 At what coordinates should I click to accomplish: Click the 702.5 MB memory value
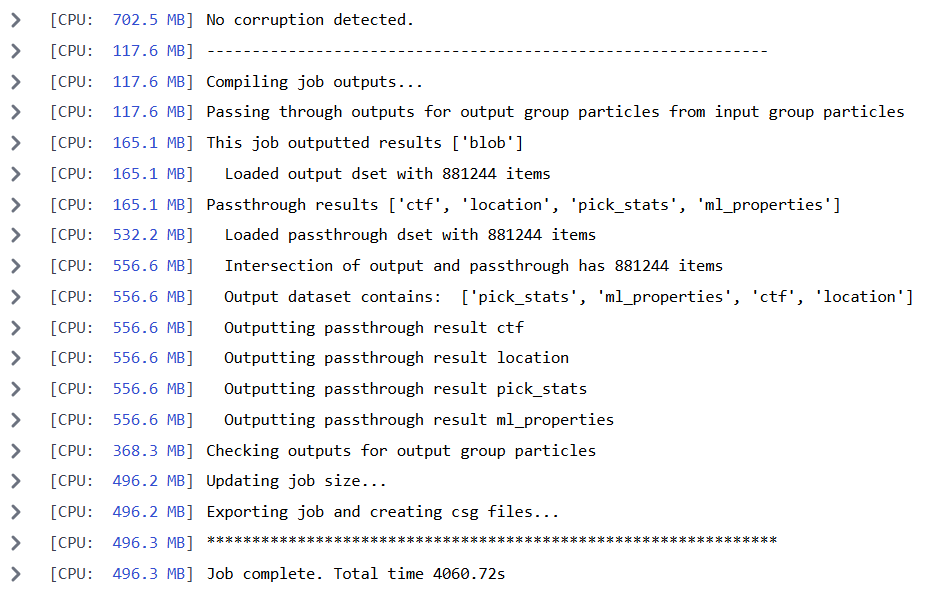(x=149, y=20)
